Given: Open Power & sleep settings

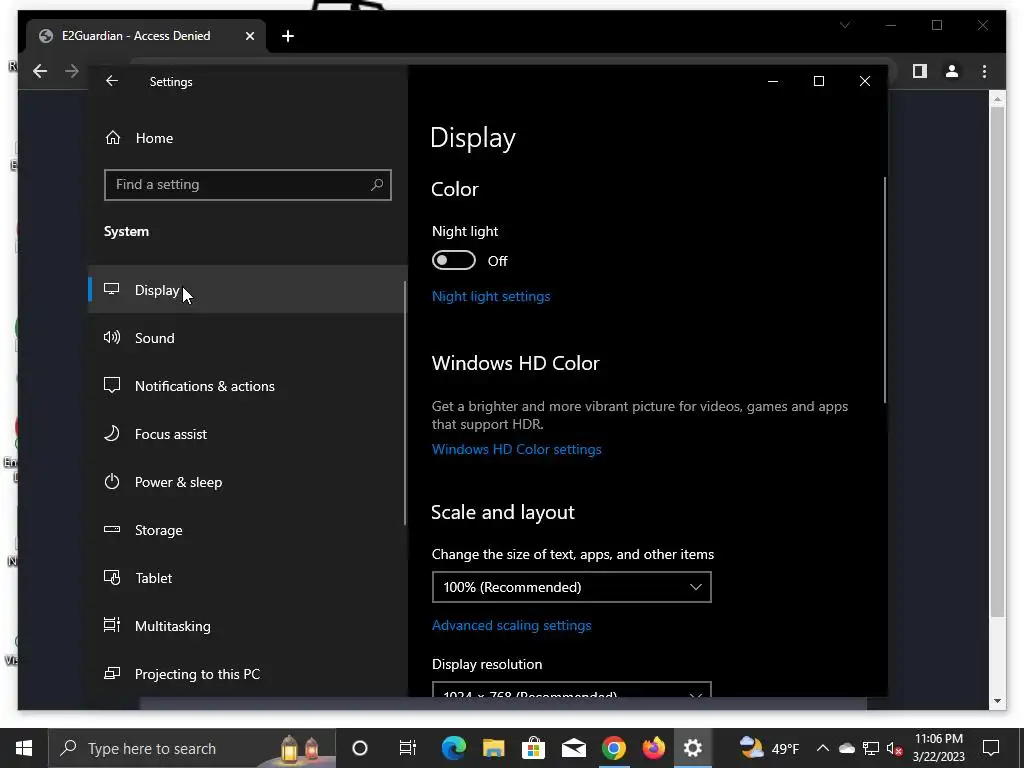Looking at the screenshot, I should coord(247,482).
